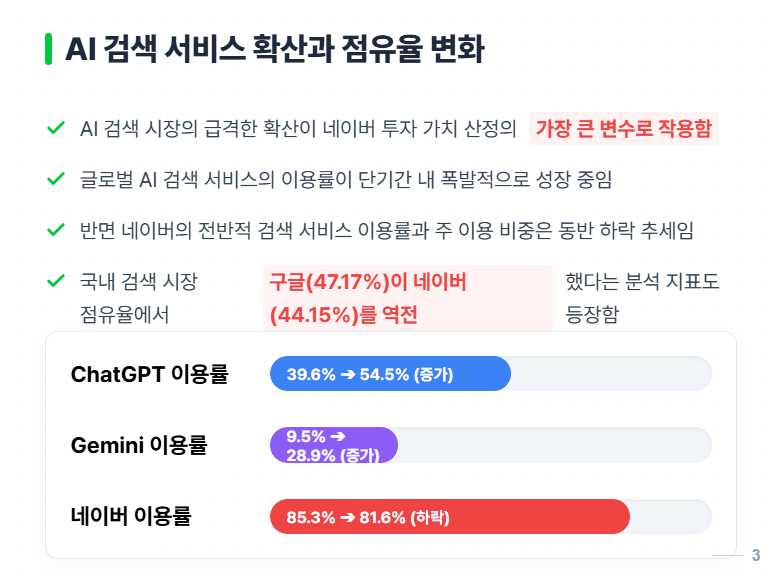
Task: Click the page number 3 indicator
Action: [x=756, y=555]
